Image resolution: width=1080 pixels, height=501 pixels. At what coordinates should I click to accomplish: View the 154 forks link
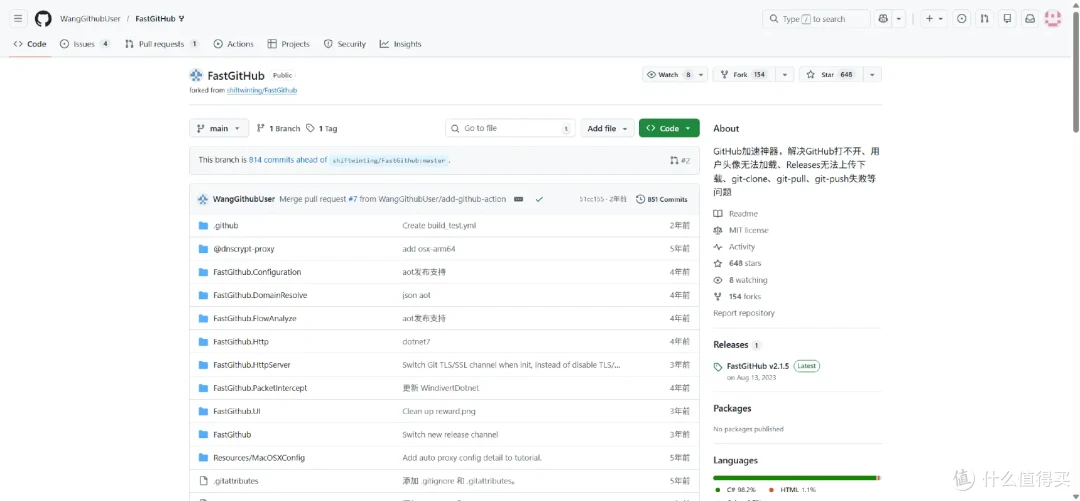tap(737, 296)
